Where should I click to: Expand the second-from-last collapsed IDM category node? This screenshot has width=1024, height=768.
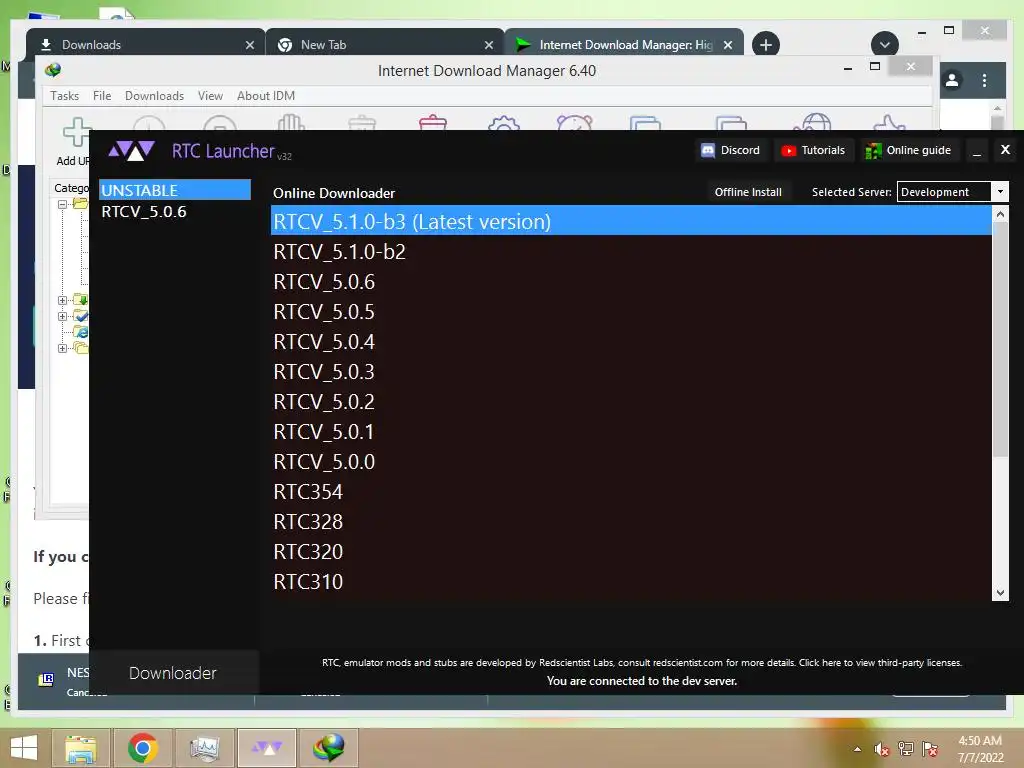(x=63, y=316)
